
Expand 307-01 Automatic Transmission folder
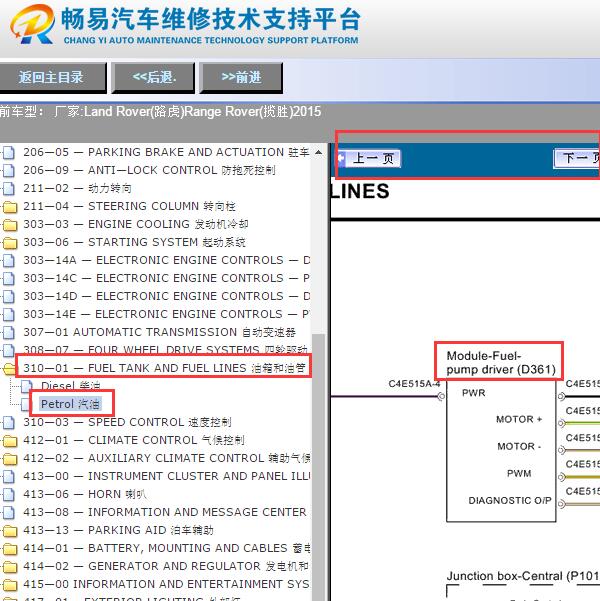(x=10, y=333)
